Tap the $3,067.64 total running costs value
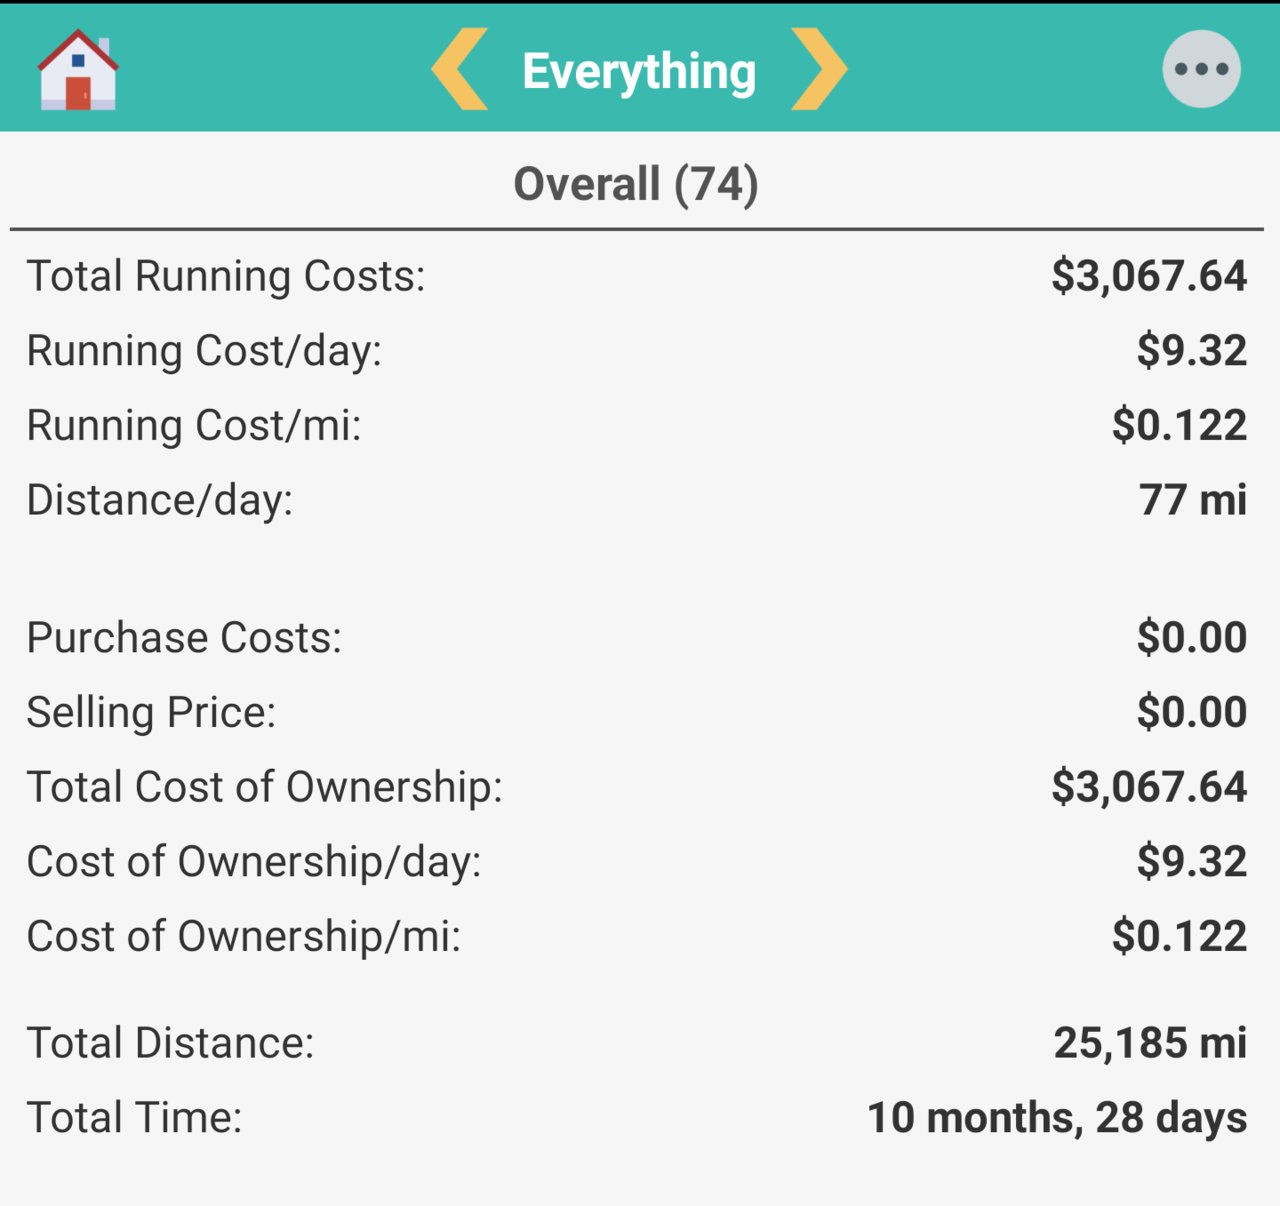 1149,276
